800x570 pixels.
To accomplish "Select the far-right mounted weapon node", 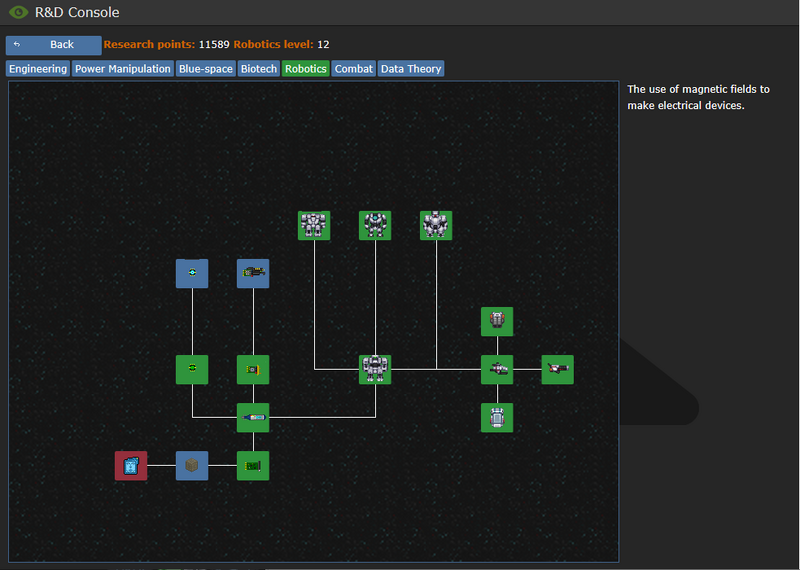I will click(x=558, y=369).
